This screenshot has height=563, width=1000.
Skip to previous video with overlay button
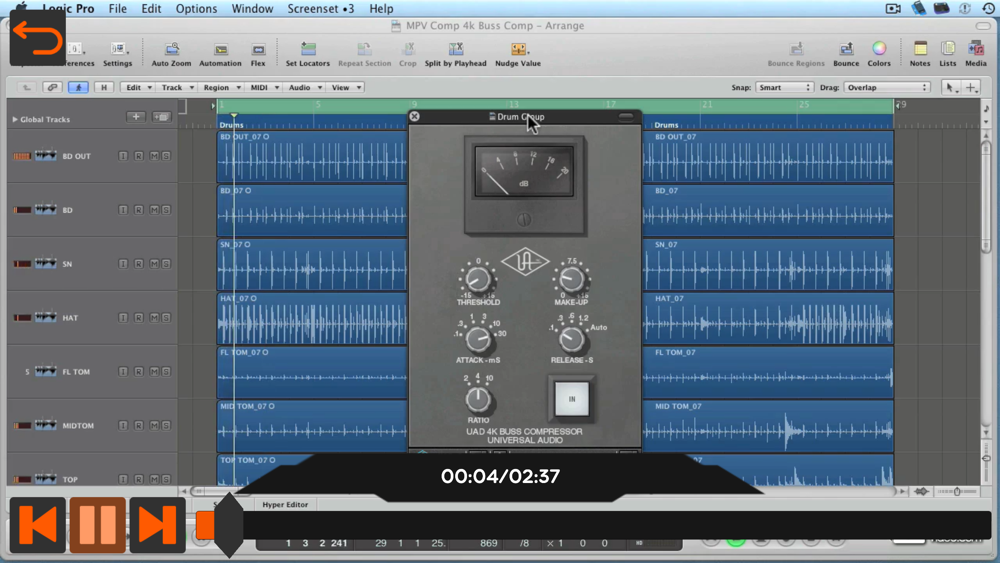37,525
